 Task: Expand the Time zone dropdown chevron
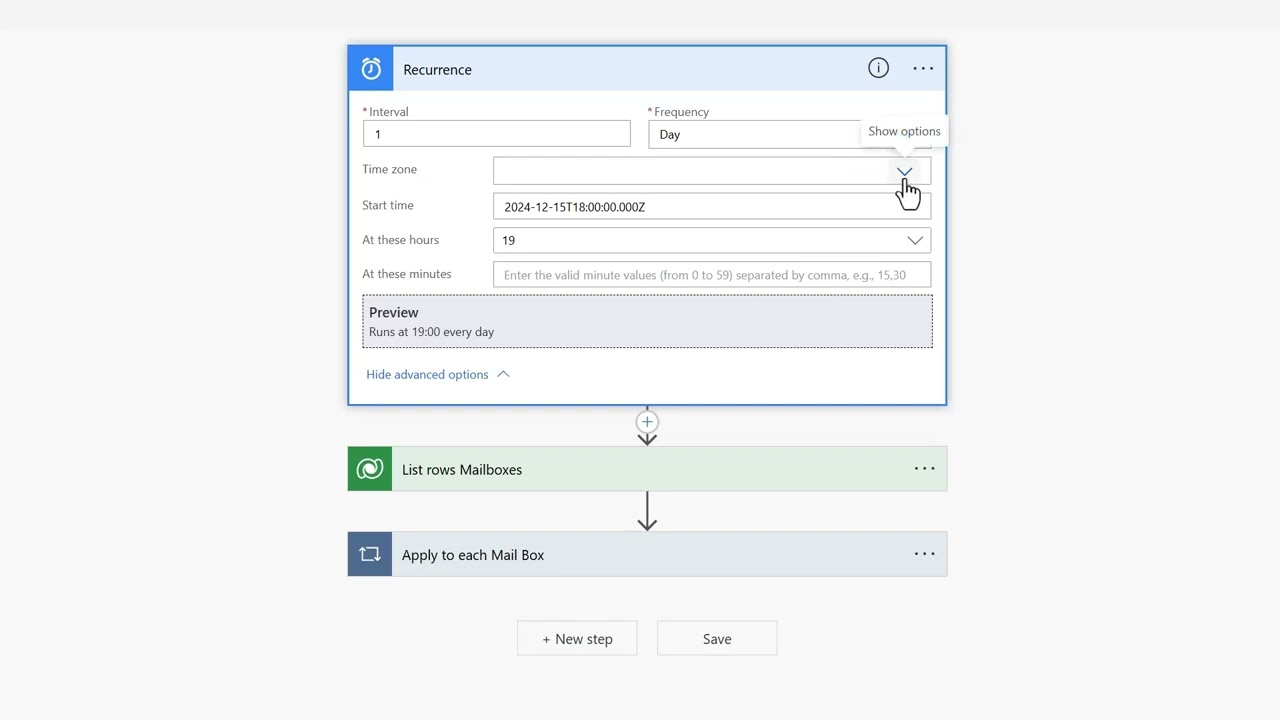904,171
